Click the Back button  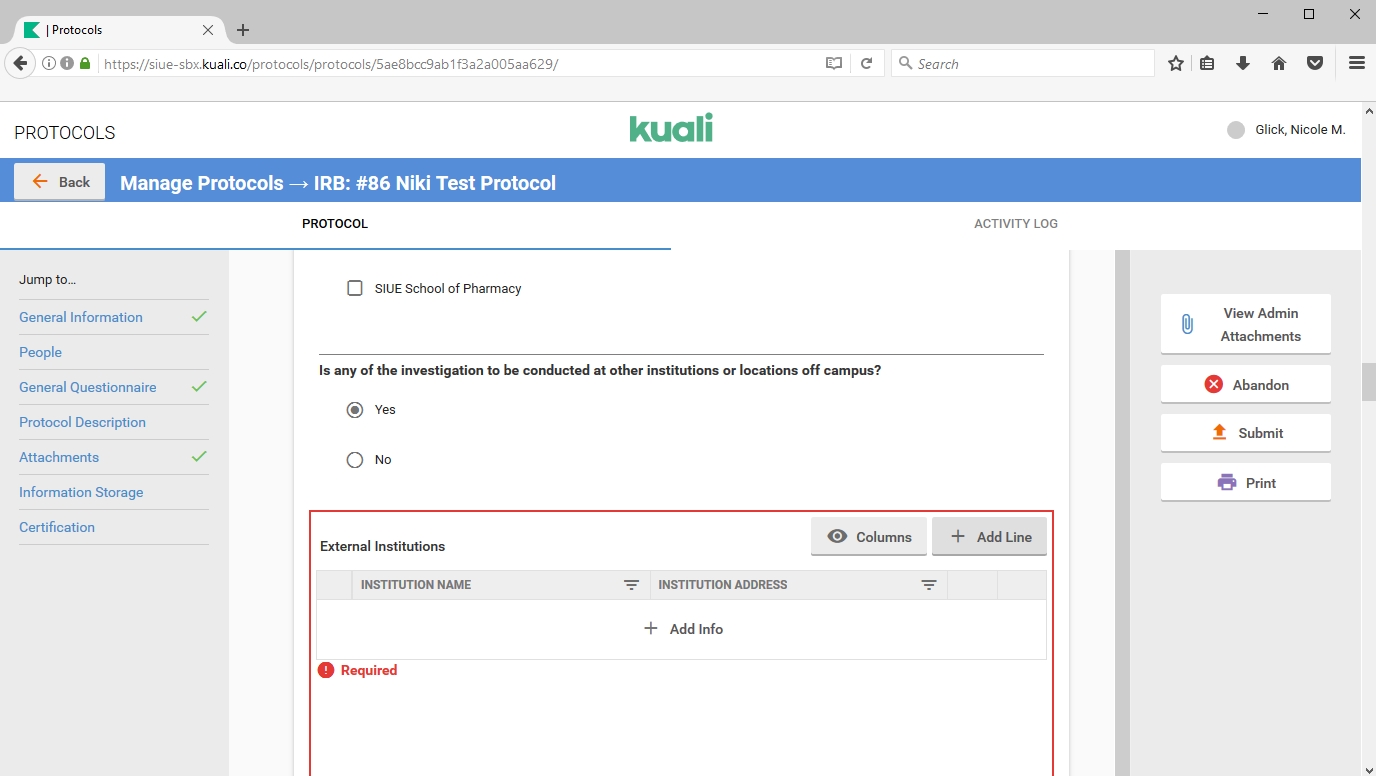click(x=60, y=182)
